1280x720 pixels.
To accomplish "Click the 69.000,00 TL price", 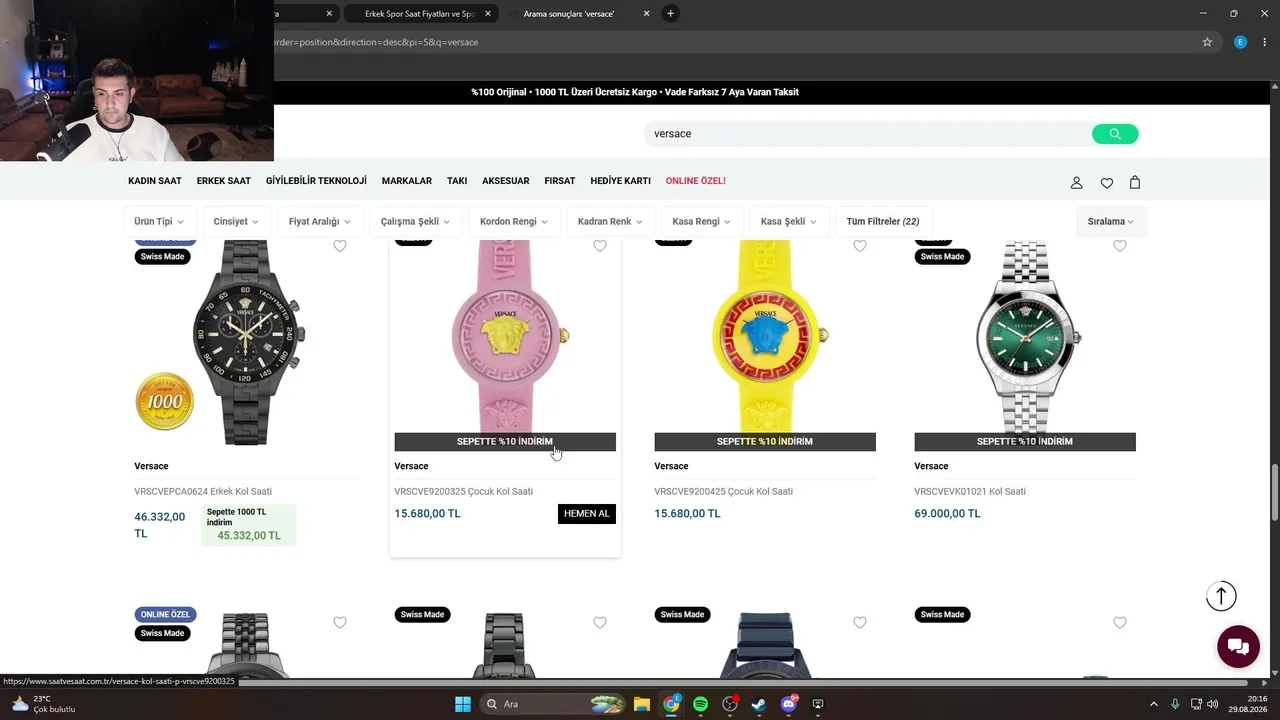I will click(x=947, y=514).
